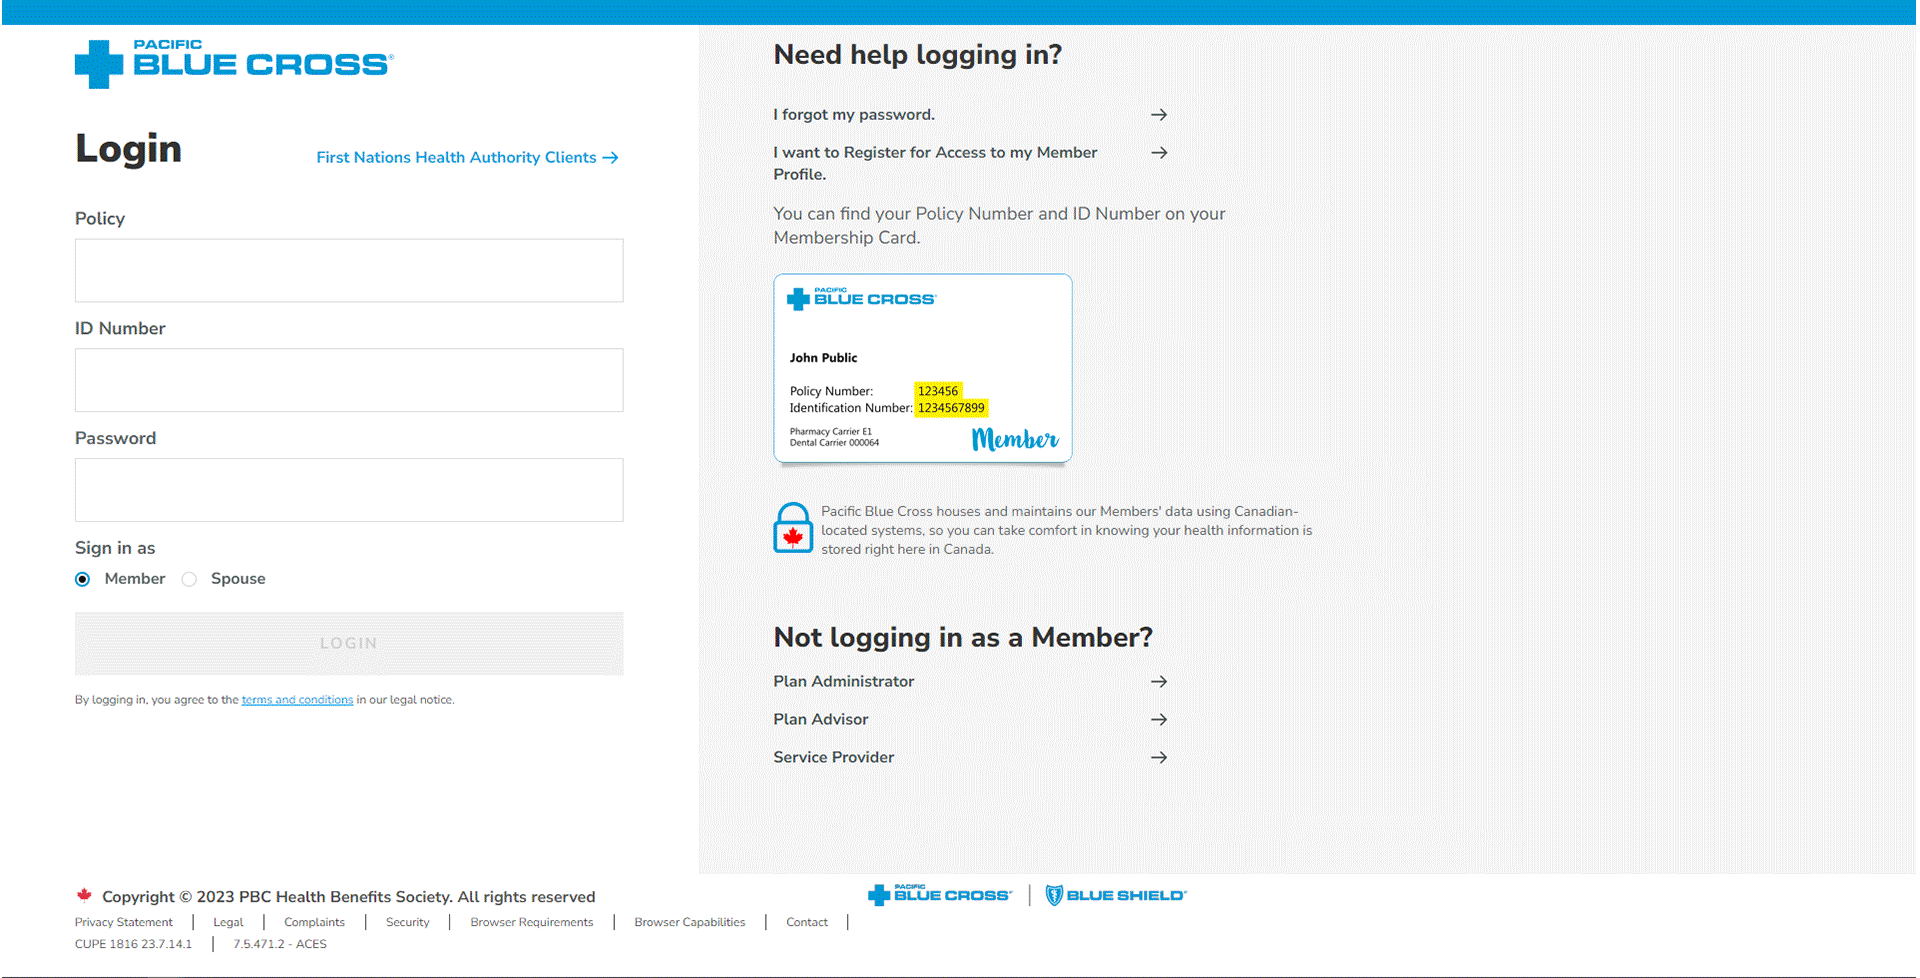Open Privacy Statement in the footer
The width and height of the screenshot is (1920, 978).
(x=124, y=922)
